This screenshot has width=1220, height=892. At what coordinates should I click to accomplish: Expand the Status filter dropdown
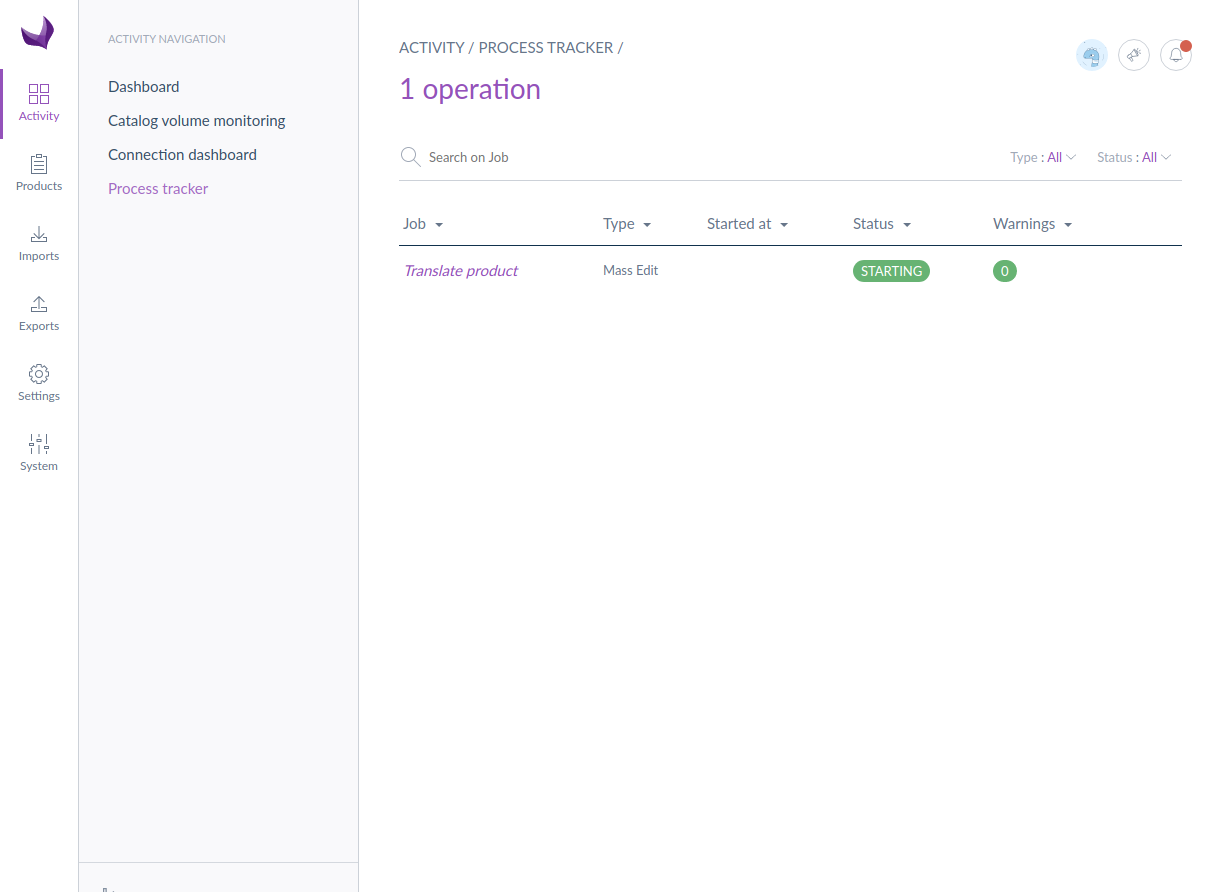(x=1134, y=157)
